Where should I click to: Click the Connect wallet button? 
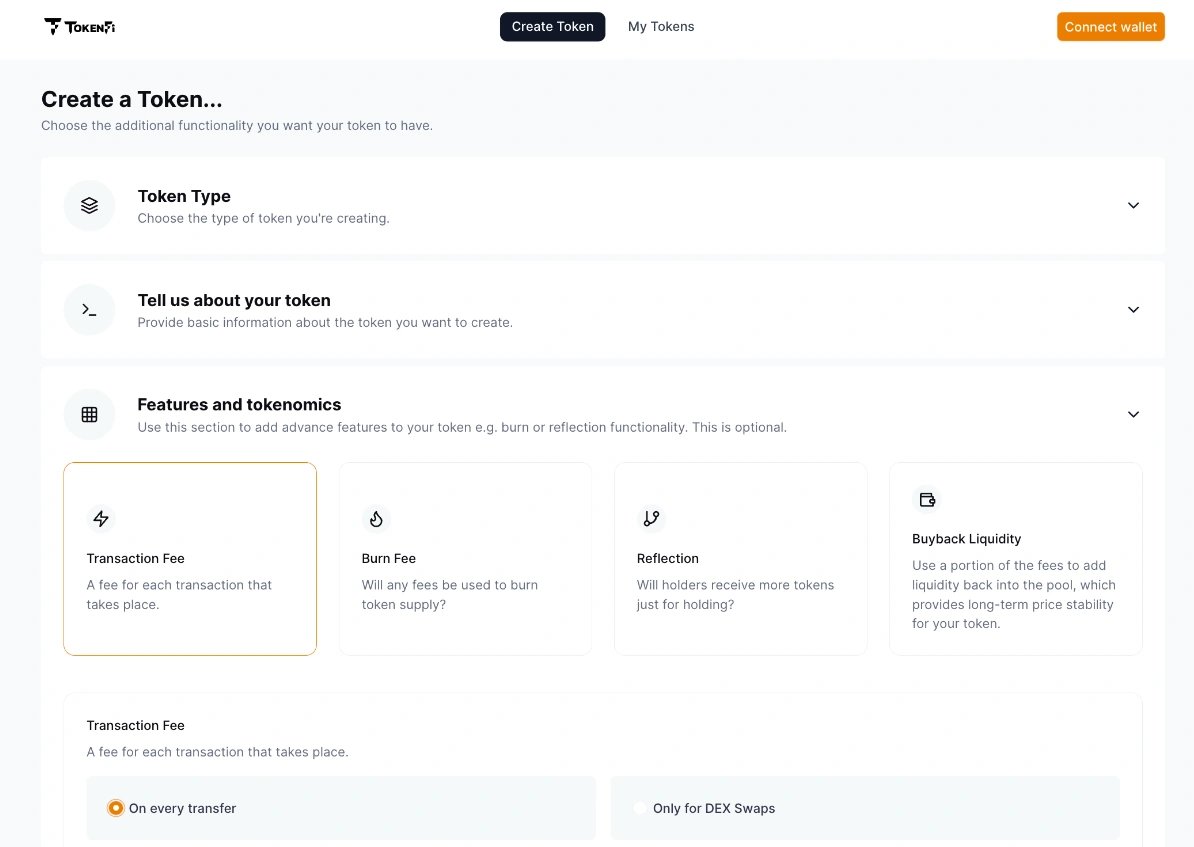click(x=1110, y=27)
